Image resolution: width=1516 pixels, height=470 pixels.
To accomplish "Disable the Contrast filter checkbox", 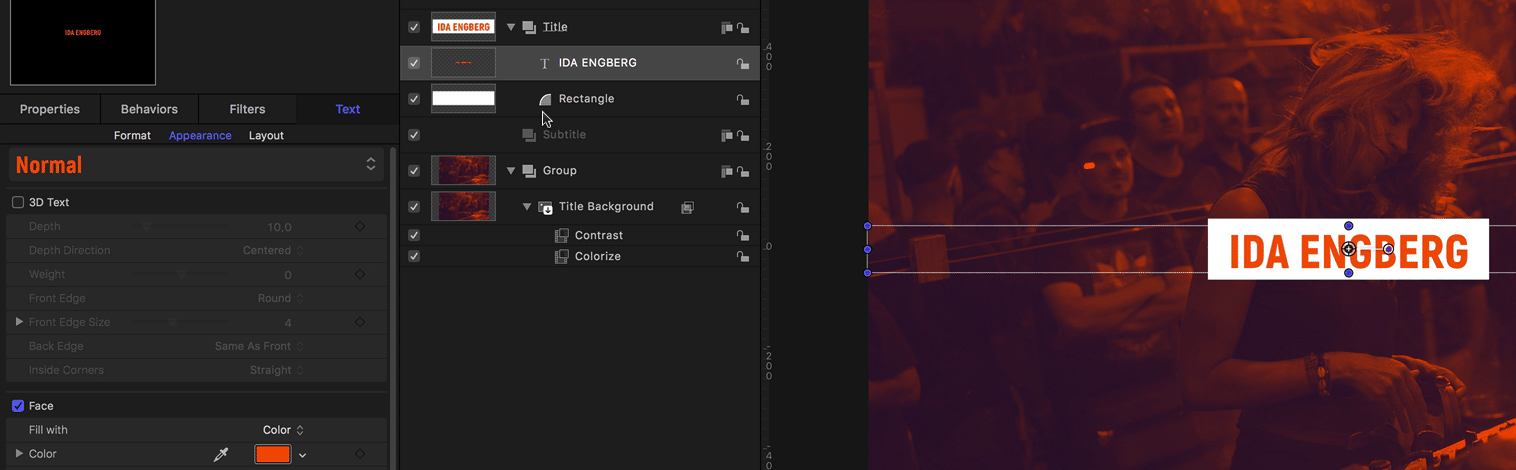I will pos(414,236).
